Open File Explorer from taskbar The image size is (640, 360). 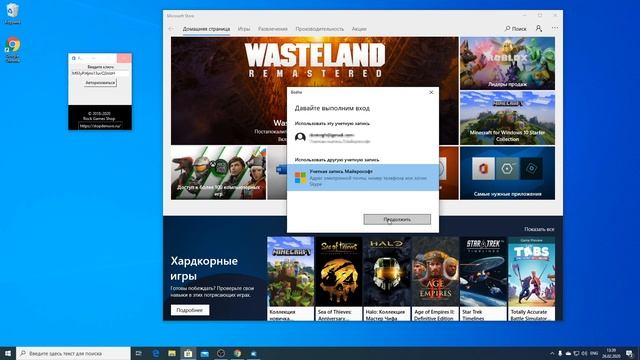pyautogui.click(x=172, y=353)
